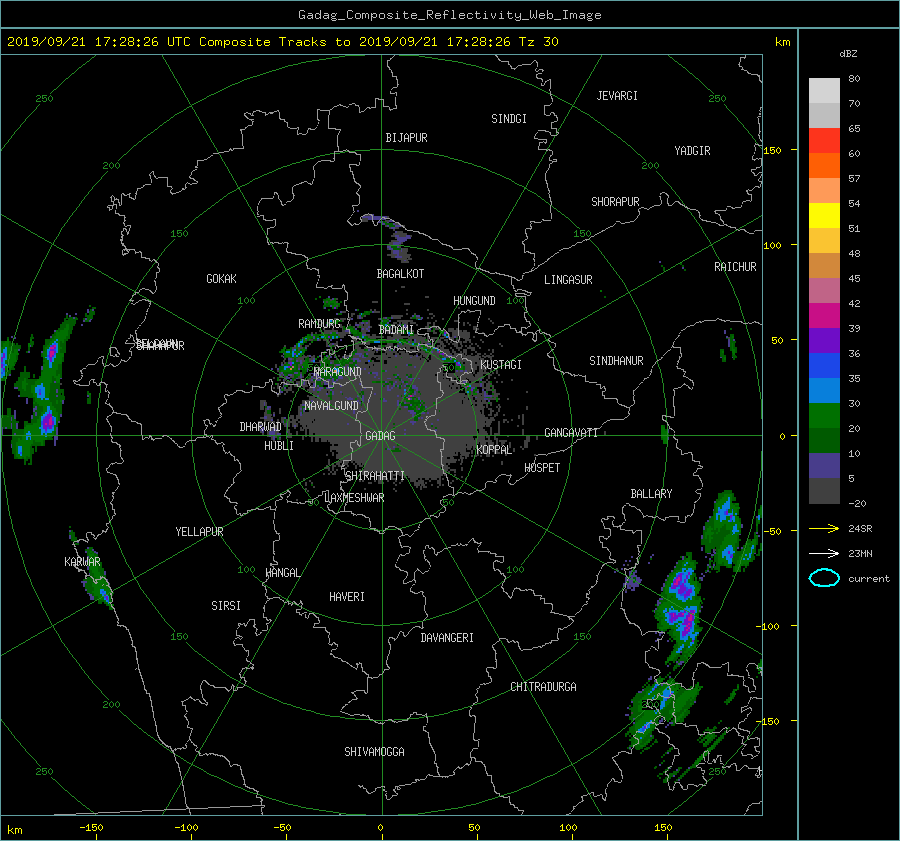Select the red 60-65 dBZ color swatch
This screenshot has width=900, height=841.
pos(824,141)
